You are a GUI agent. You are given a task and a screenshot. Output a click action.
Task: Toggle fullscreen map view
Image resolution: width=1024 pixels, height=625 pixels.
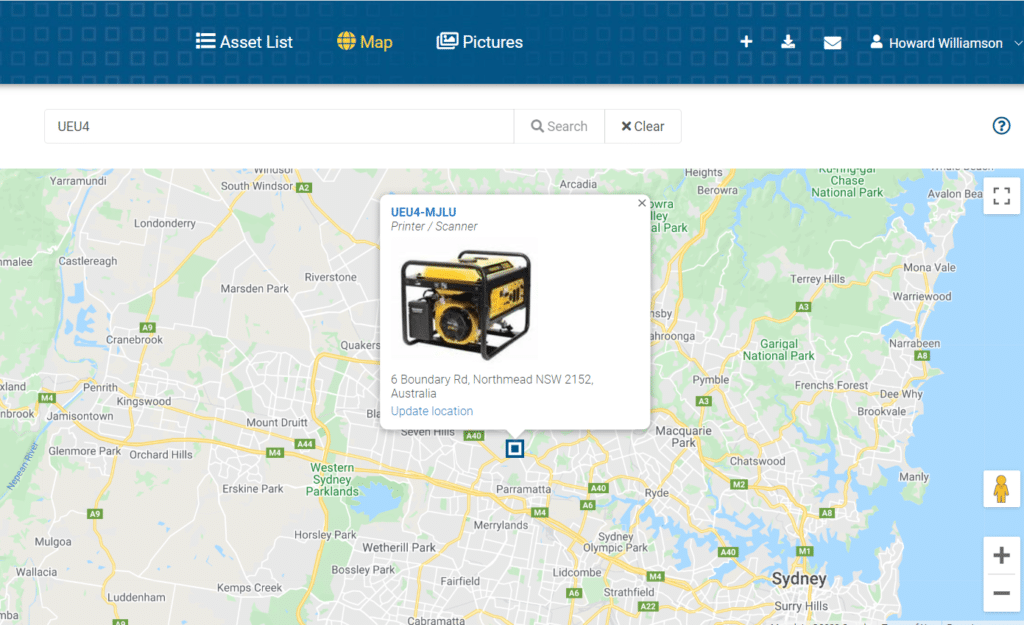[x=1001, y=196]
